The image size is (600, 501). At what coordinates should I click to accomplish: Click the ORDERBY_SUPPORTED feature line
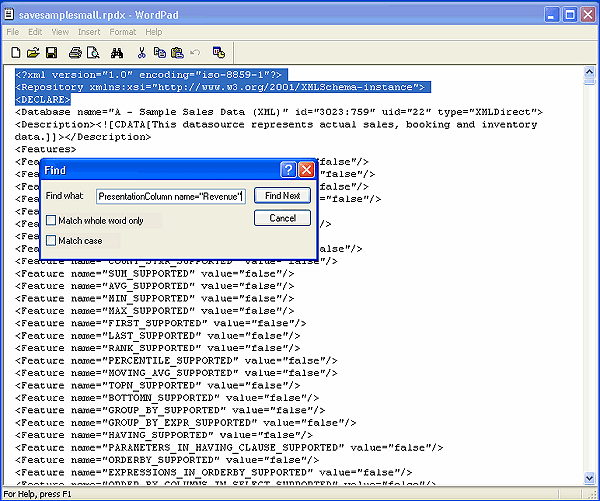(x=167, y=460)
